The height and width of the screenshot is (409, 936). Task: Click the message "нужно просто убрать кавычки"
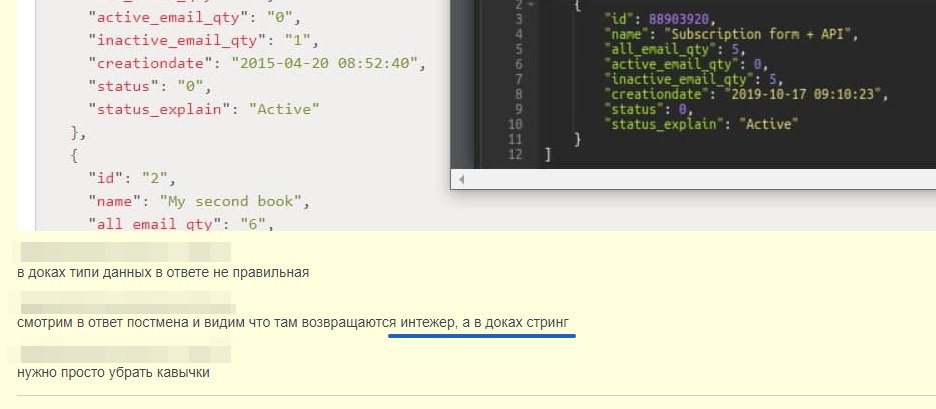(x=113, y=373)
